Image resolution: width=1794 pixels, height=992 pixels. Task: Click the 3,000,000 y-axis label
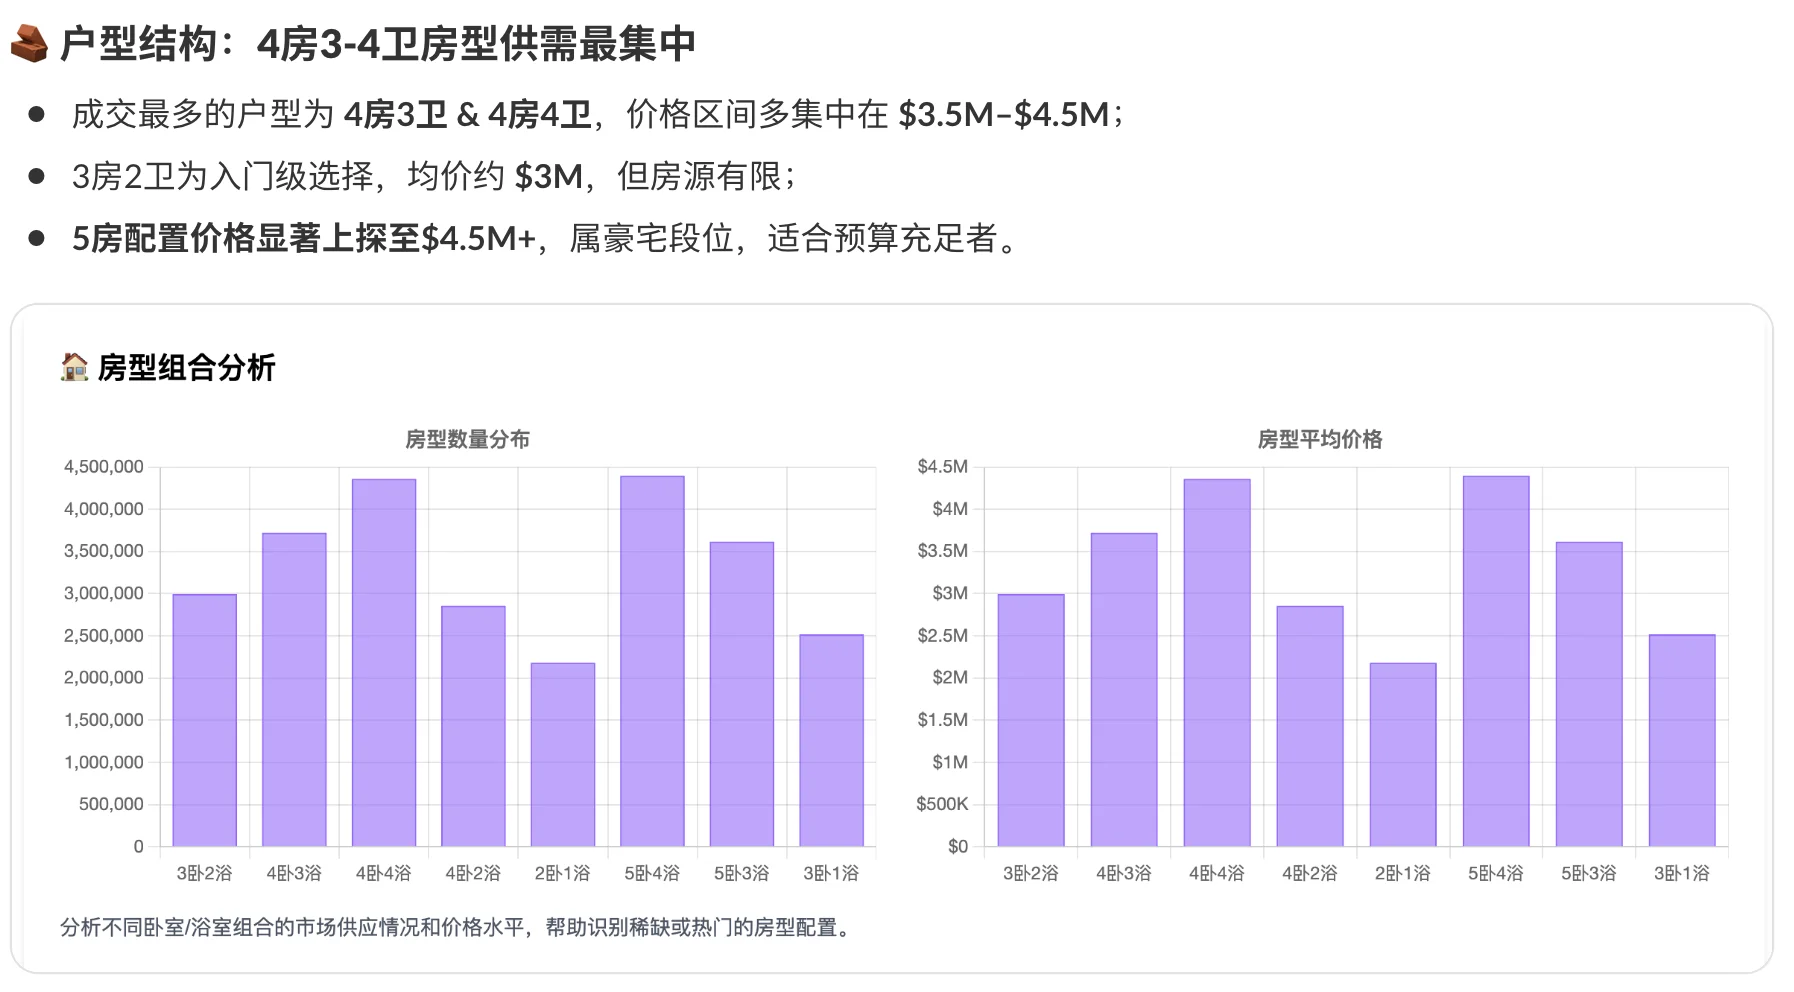tap(104, 593)
